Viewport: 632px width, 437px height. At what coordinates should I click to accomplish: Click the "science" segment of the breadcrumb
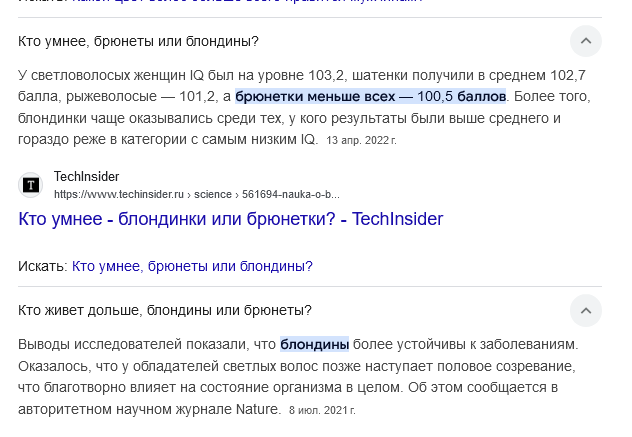[213, 194]
